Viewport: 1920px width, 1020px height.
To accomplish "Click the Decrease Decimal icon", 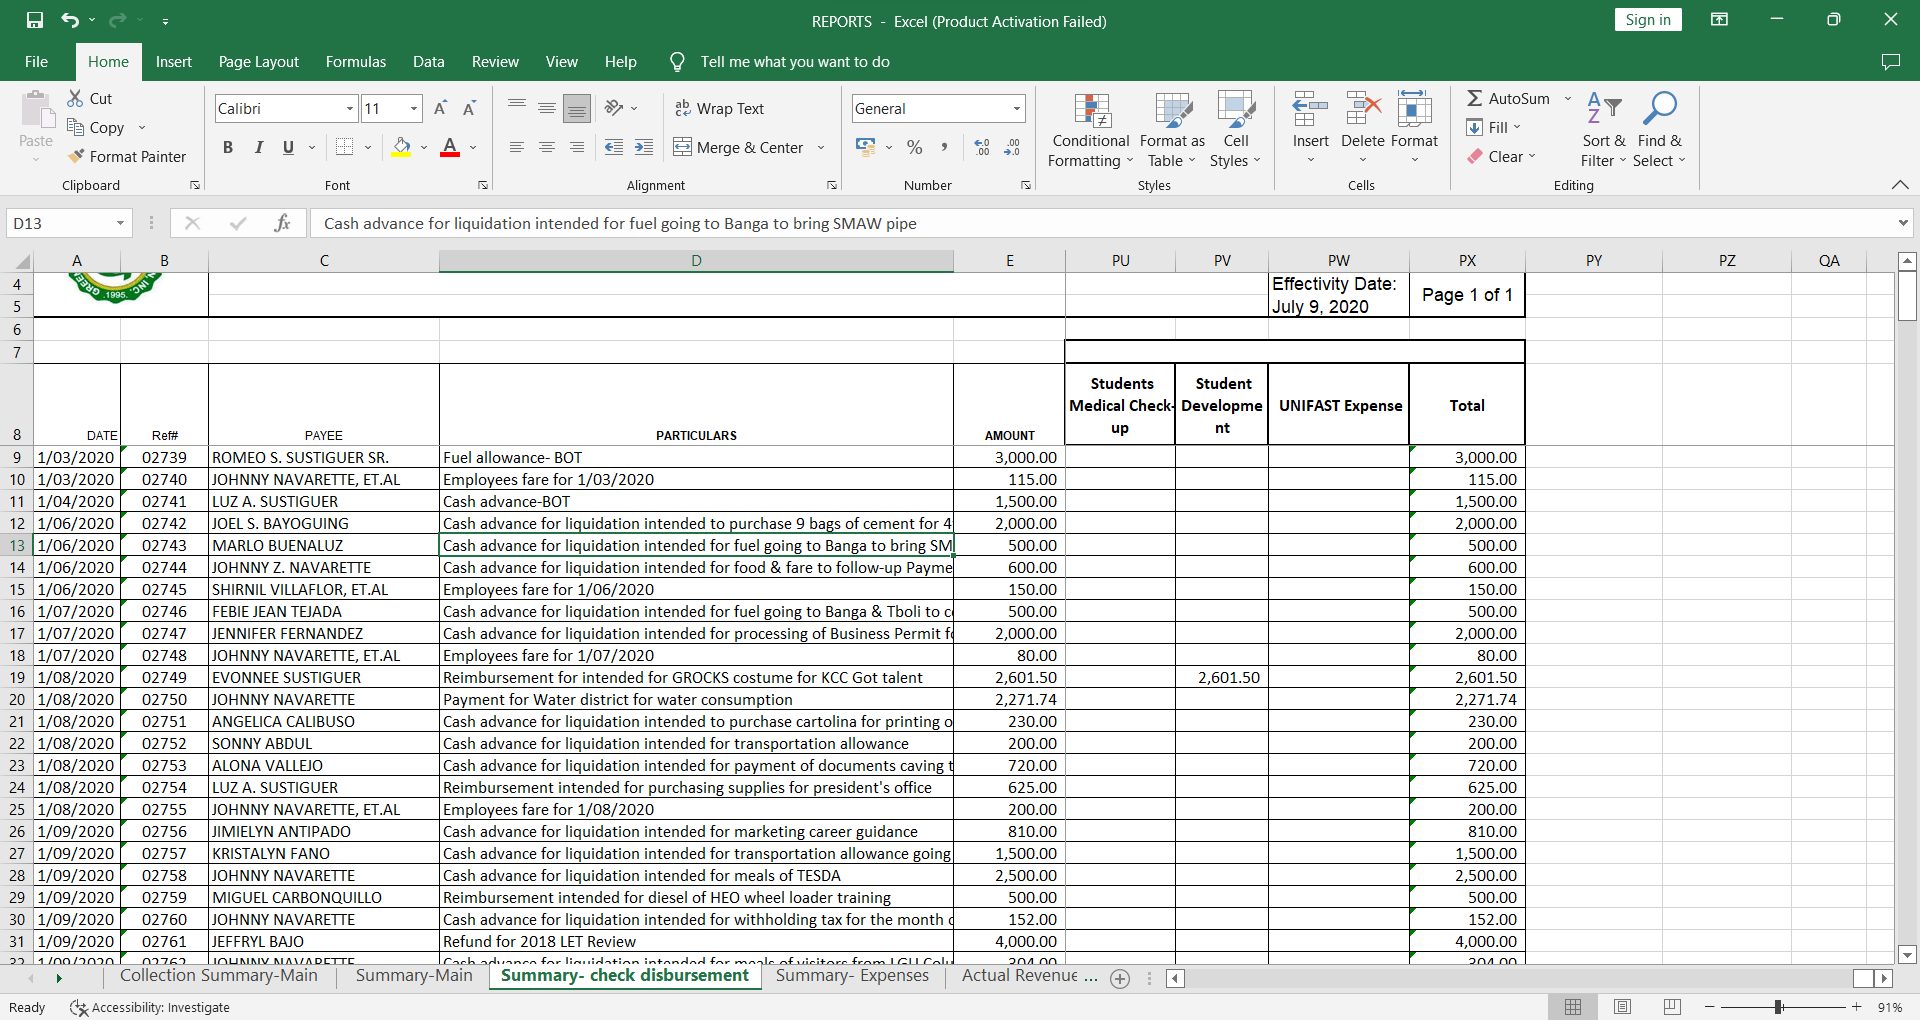I will point(1012,147).
